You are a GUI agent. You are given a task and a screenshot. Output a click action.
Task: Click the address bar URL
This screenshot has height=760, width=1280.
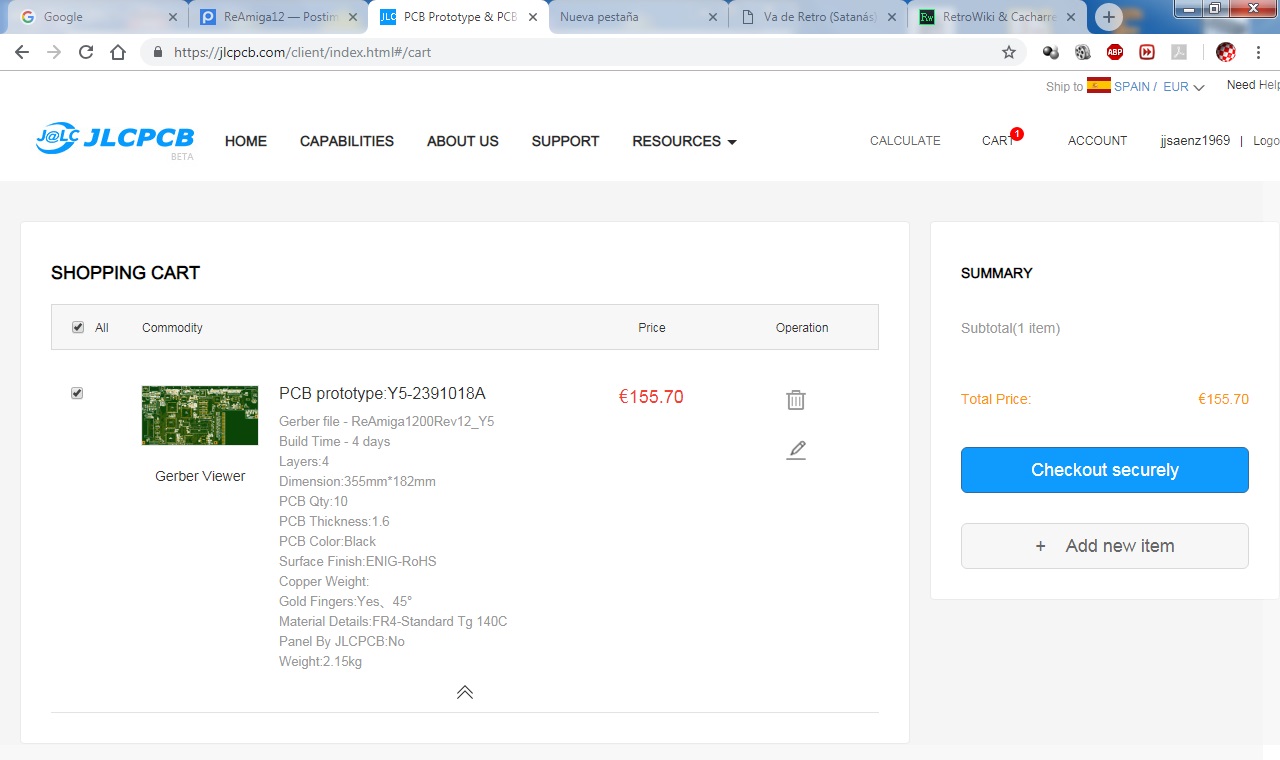[x=302, y=52]
